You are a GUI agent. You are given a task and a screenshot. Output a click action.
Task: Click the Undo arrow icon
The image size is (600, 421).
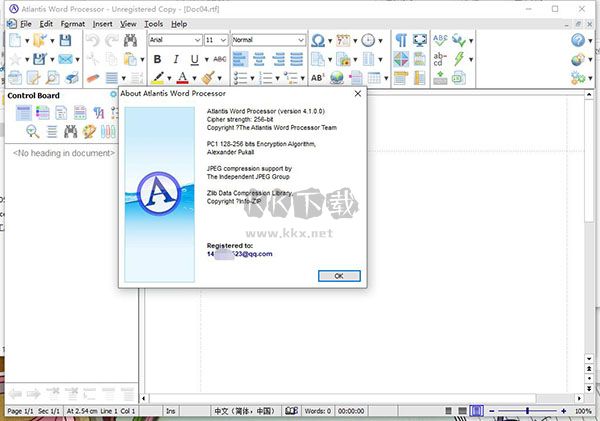91,40
